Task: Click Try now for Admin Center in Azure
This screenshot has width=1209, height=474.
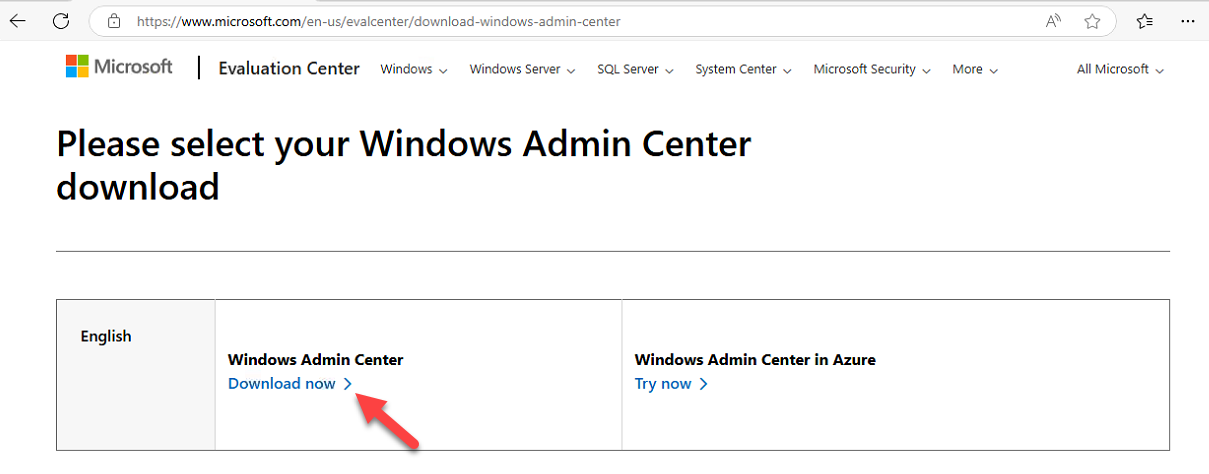Action: point(671,384)
